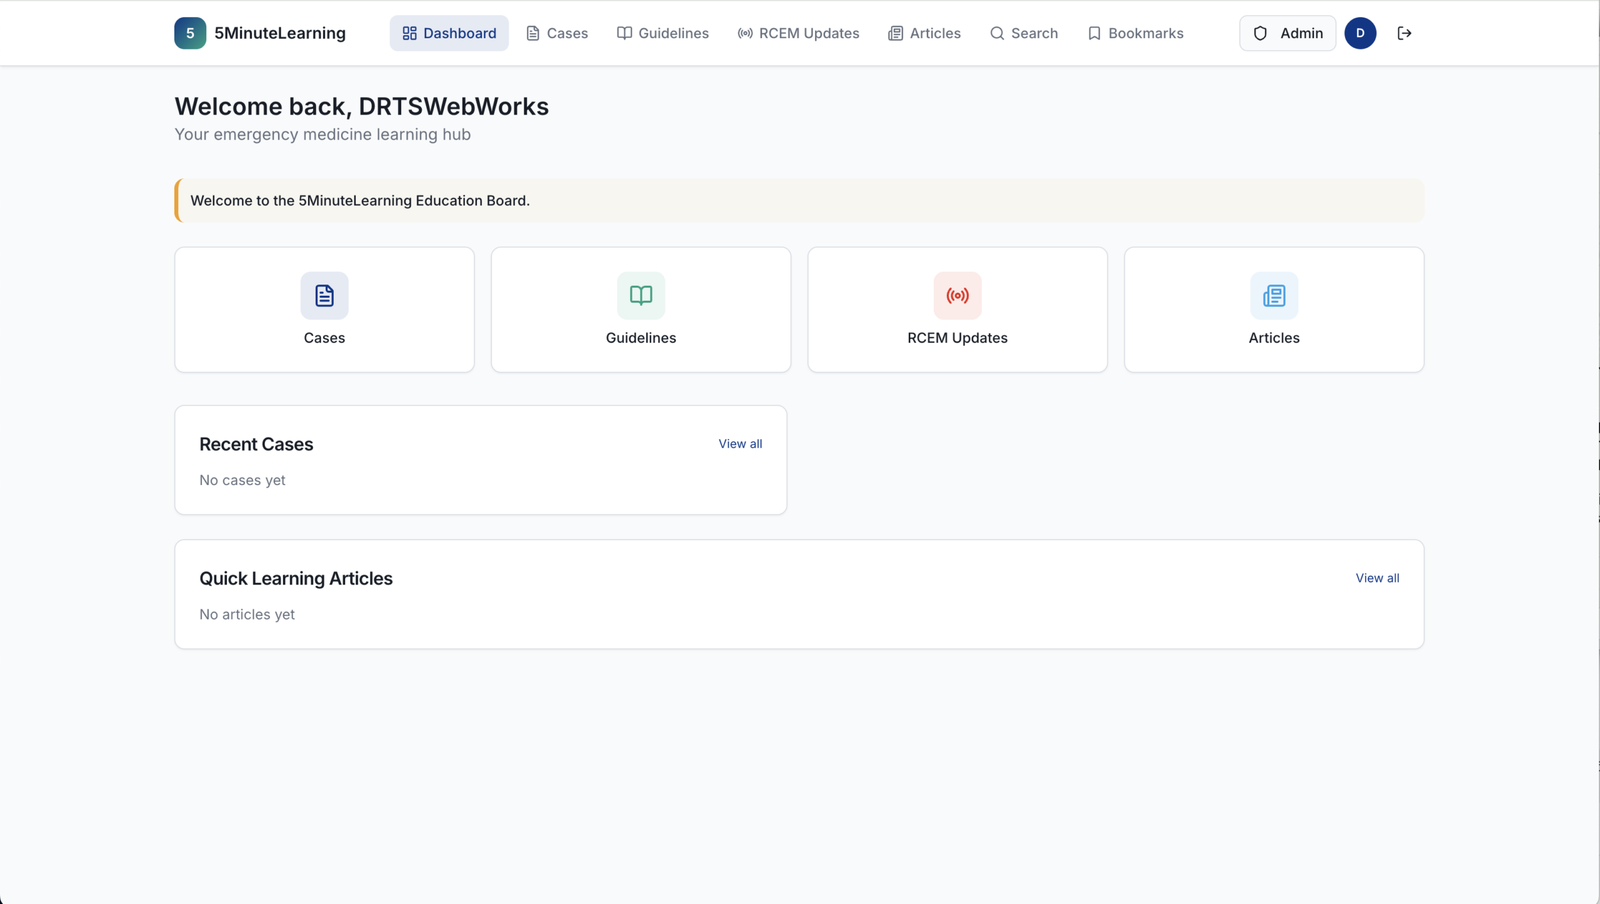Image resolution: width=1600 pixels, height=904 pixels.
Task: Open the Articles newspaper icon card
Action: click(1274, 310)
